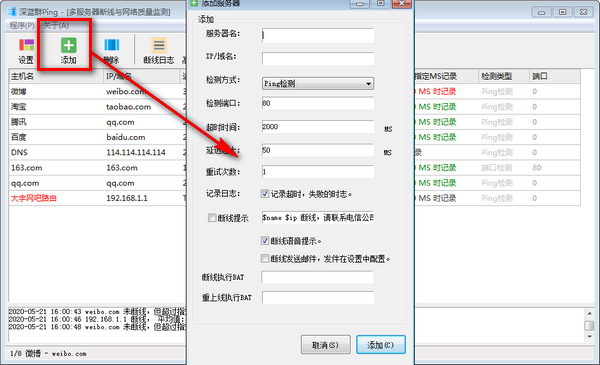Click the 删除 delete toolbar icon
600x365 pixels.
(111, 51)
